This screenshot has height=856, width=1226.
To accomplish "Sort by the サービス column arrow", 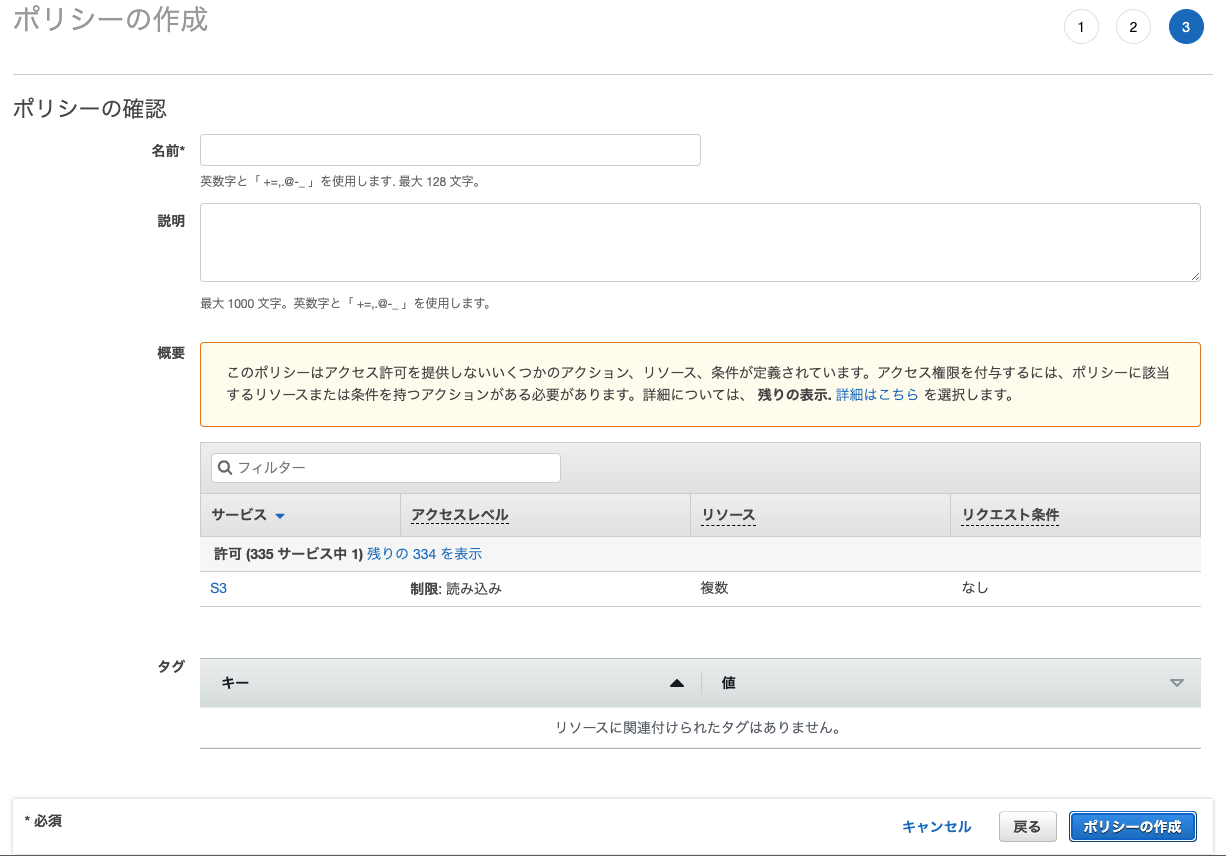I will [280, 516].
